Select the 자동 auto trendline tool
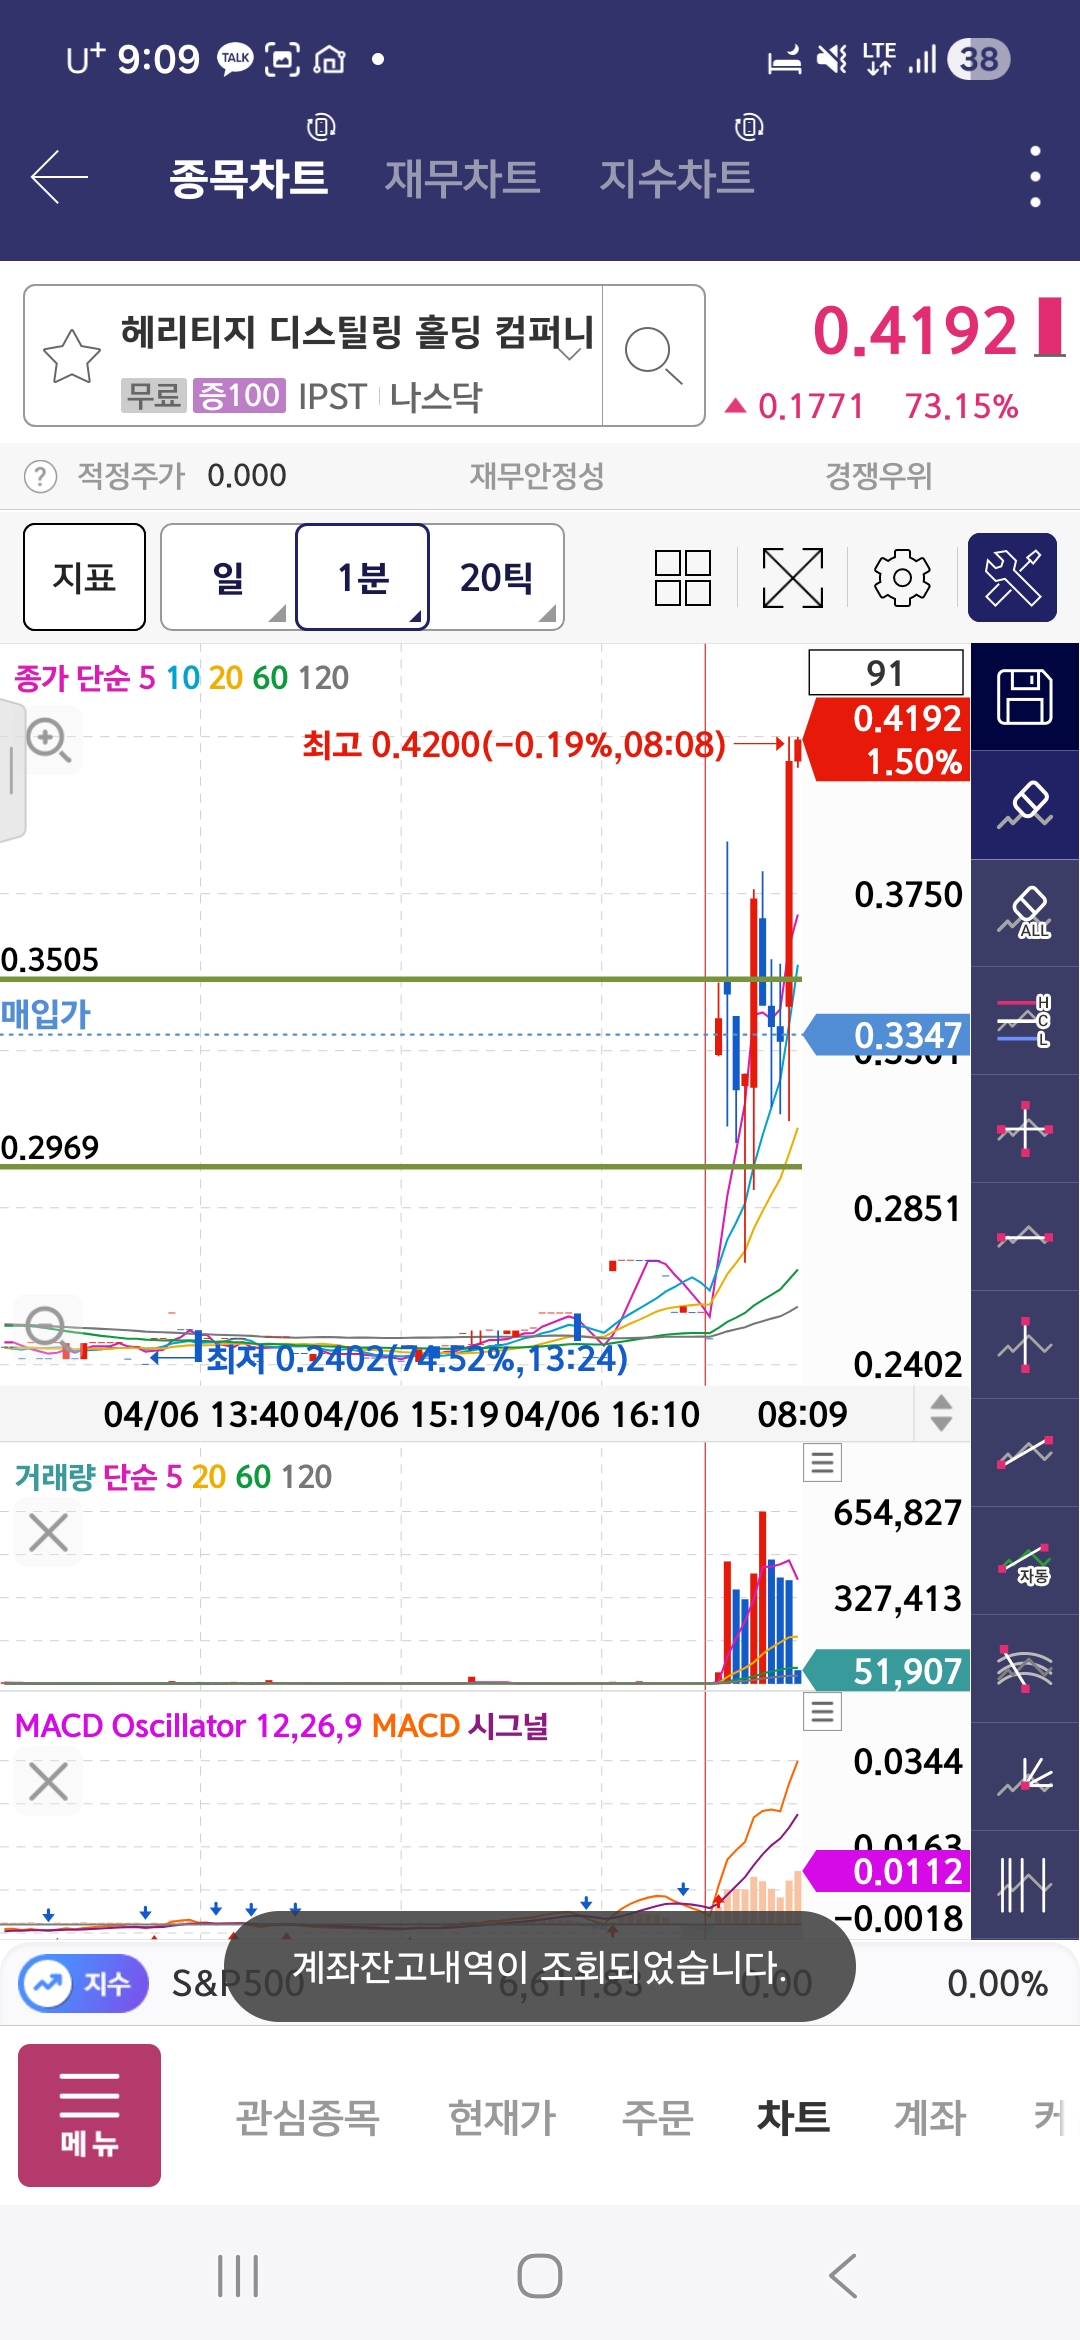The height and width of the screenshot is (2340, 1080). click(1025, 1561)
